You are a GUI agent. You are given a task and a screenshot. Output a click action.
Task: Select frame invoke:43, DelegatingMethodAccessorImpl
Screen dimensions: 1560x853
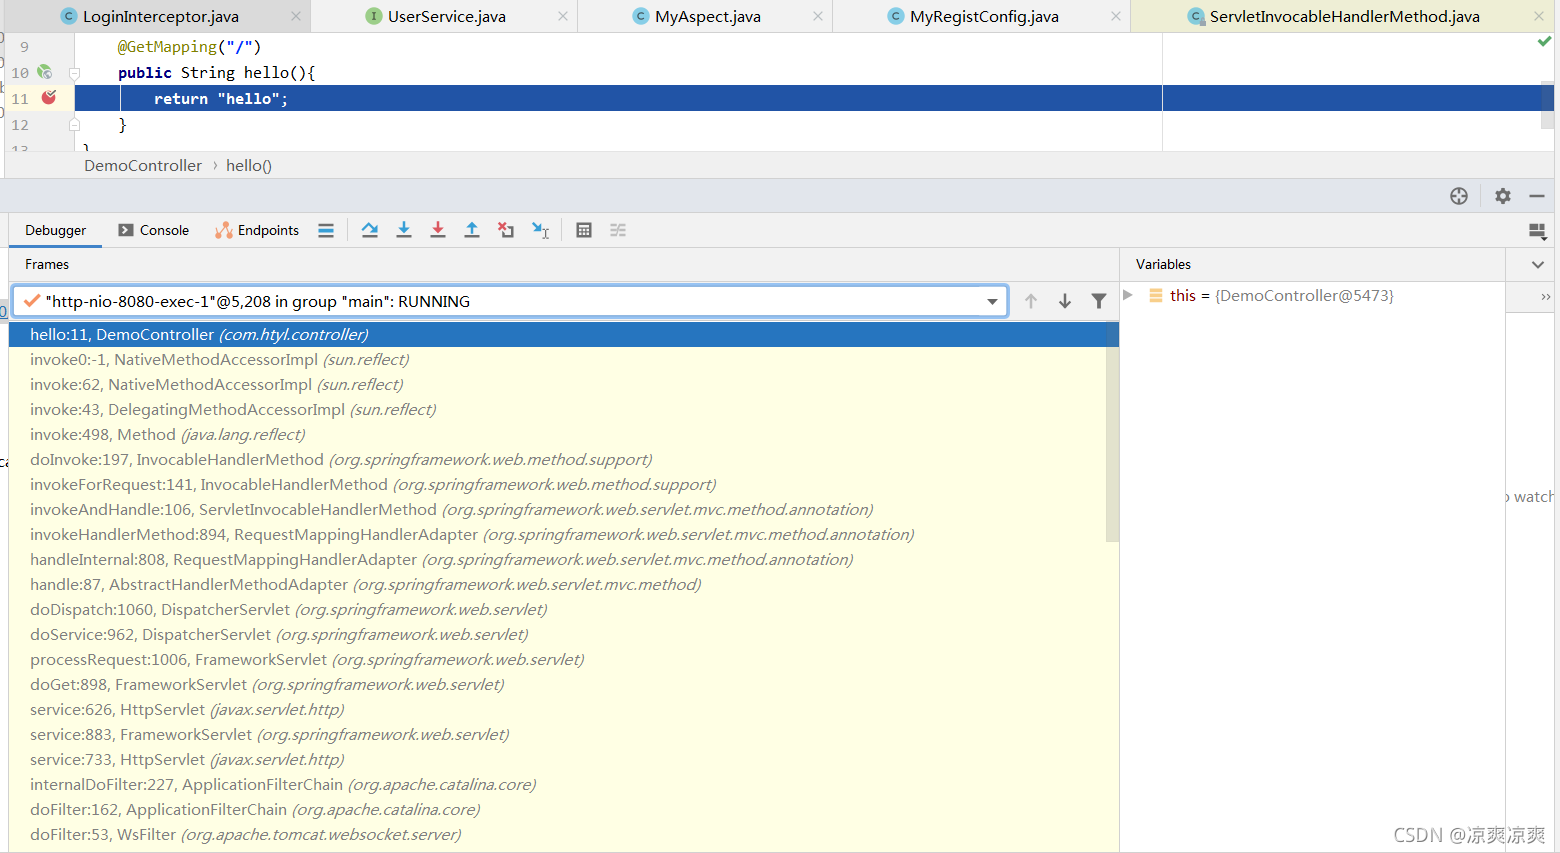[558, 409]
